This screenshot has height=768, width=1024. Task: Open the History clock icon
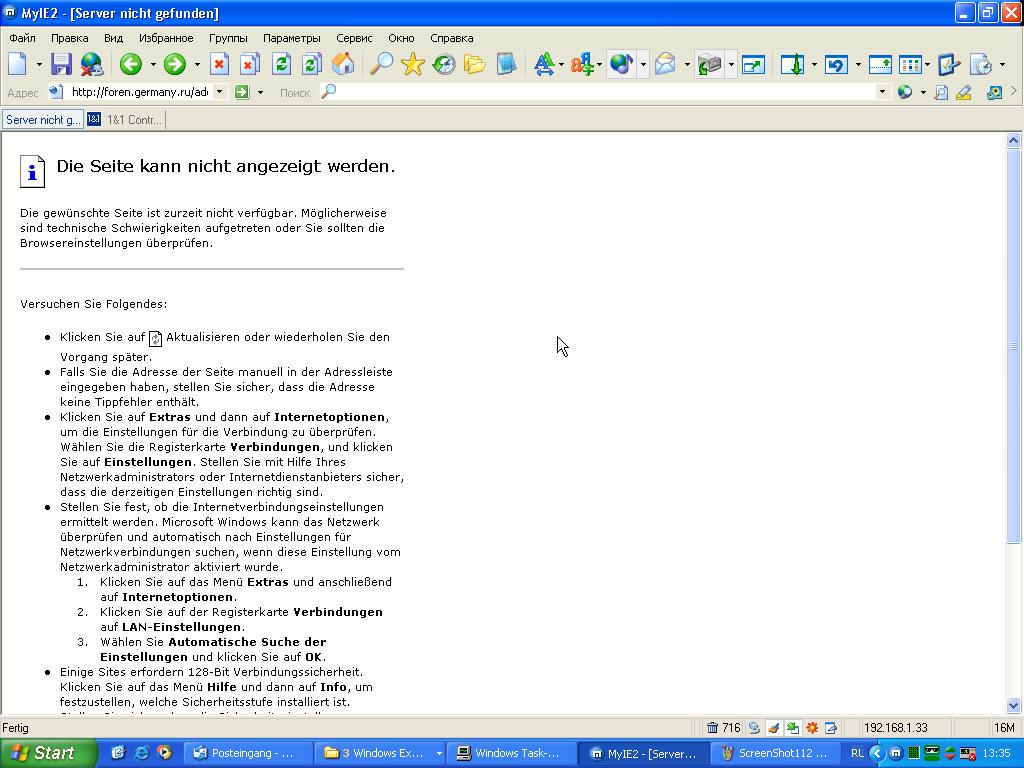[443, 65]
